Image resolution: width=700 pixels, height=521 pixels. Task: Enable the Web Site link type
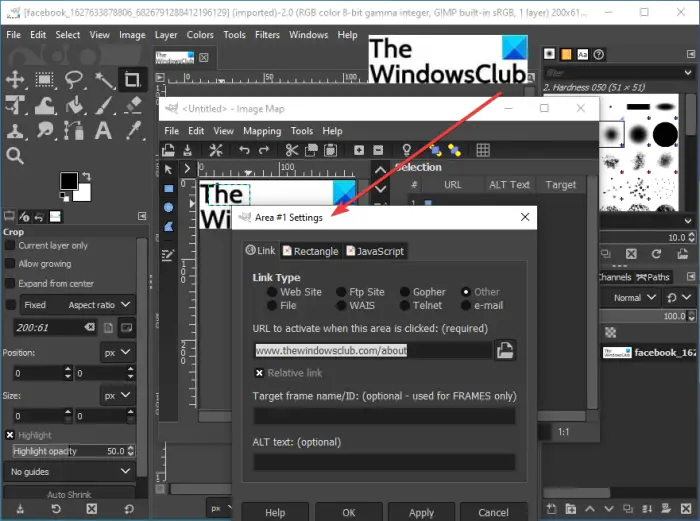pos(271,292)
